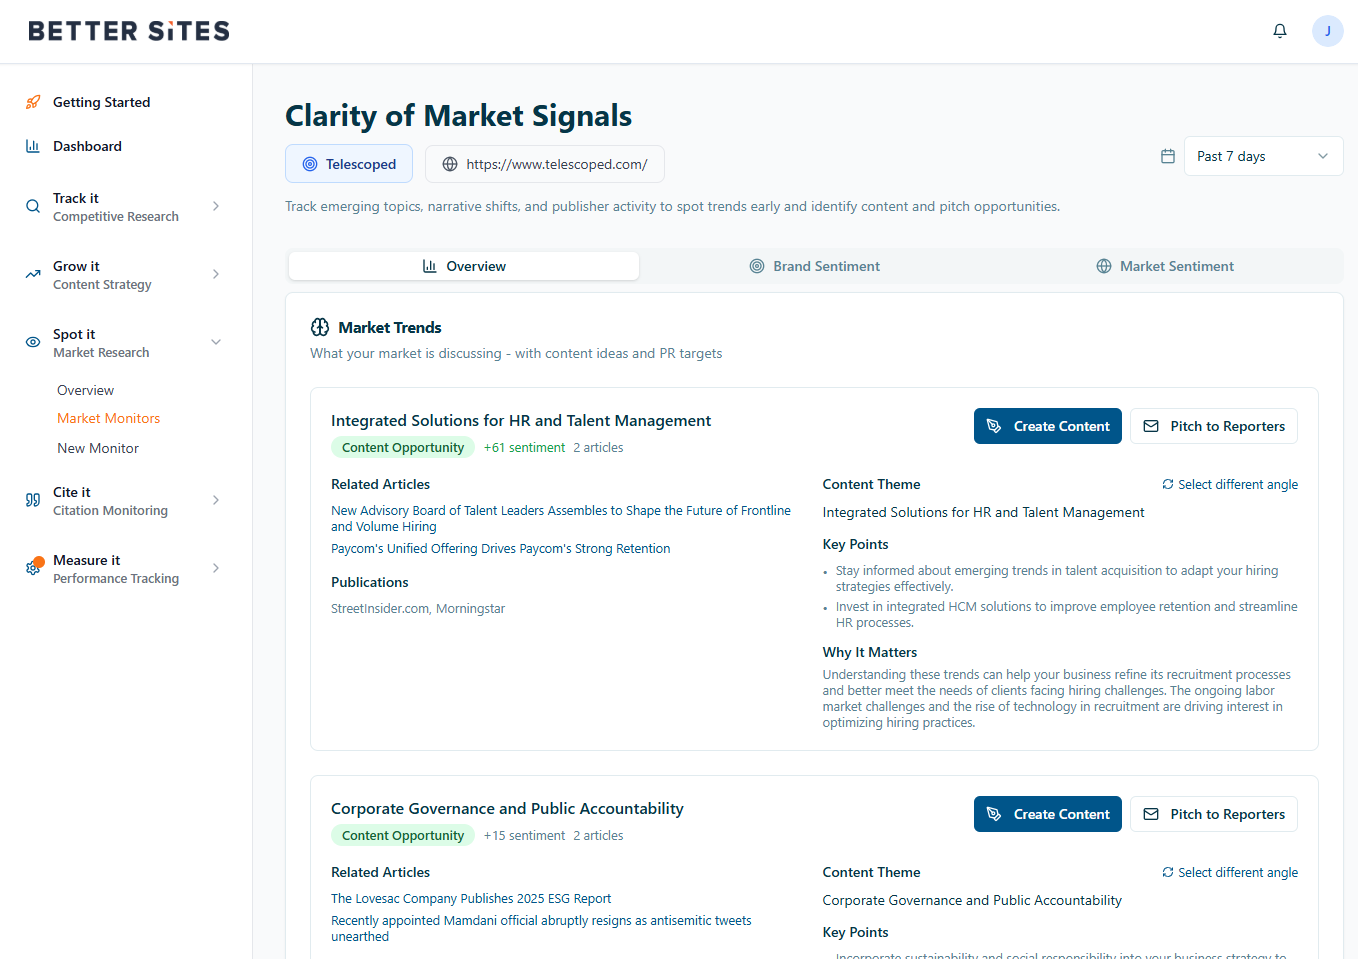Open Market Monitors in the sidebar
Image resolution: width=1358 pixels, height=959 pixels.
pos(109,418)
